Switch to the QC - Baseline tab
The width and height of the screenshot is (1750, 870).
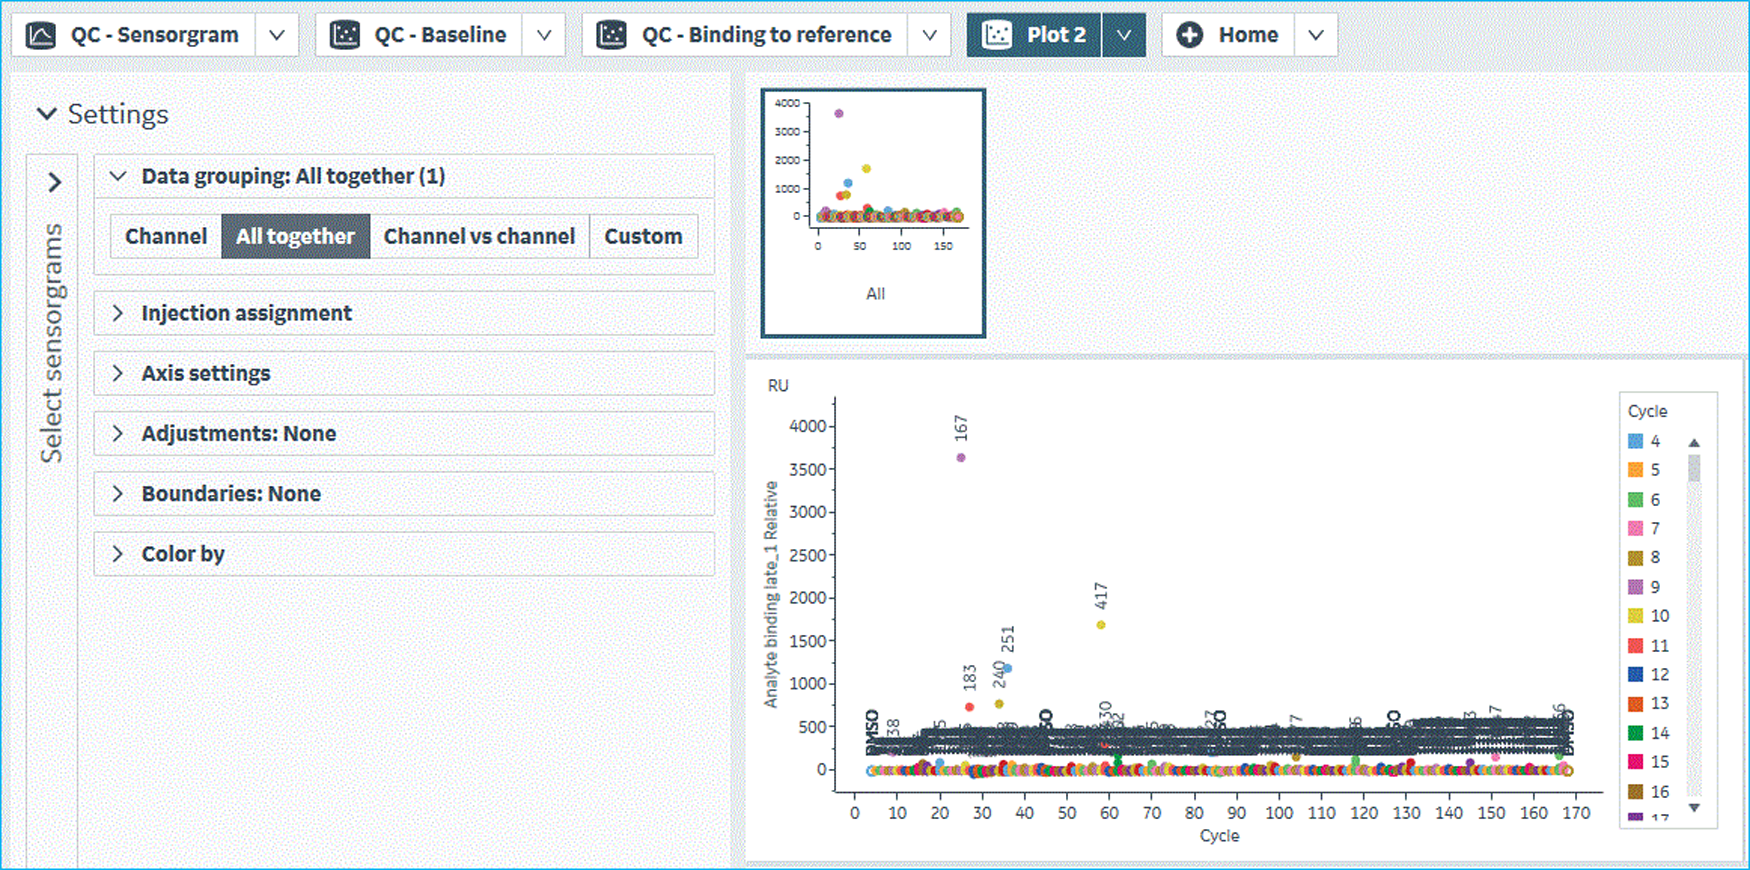[439, 35]
